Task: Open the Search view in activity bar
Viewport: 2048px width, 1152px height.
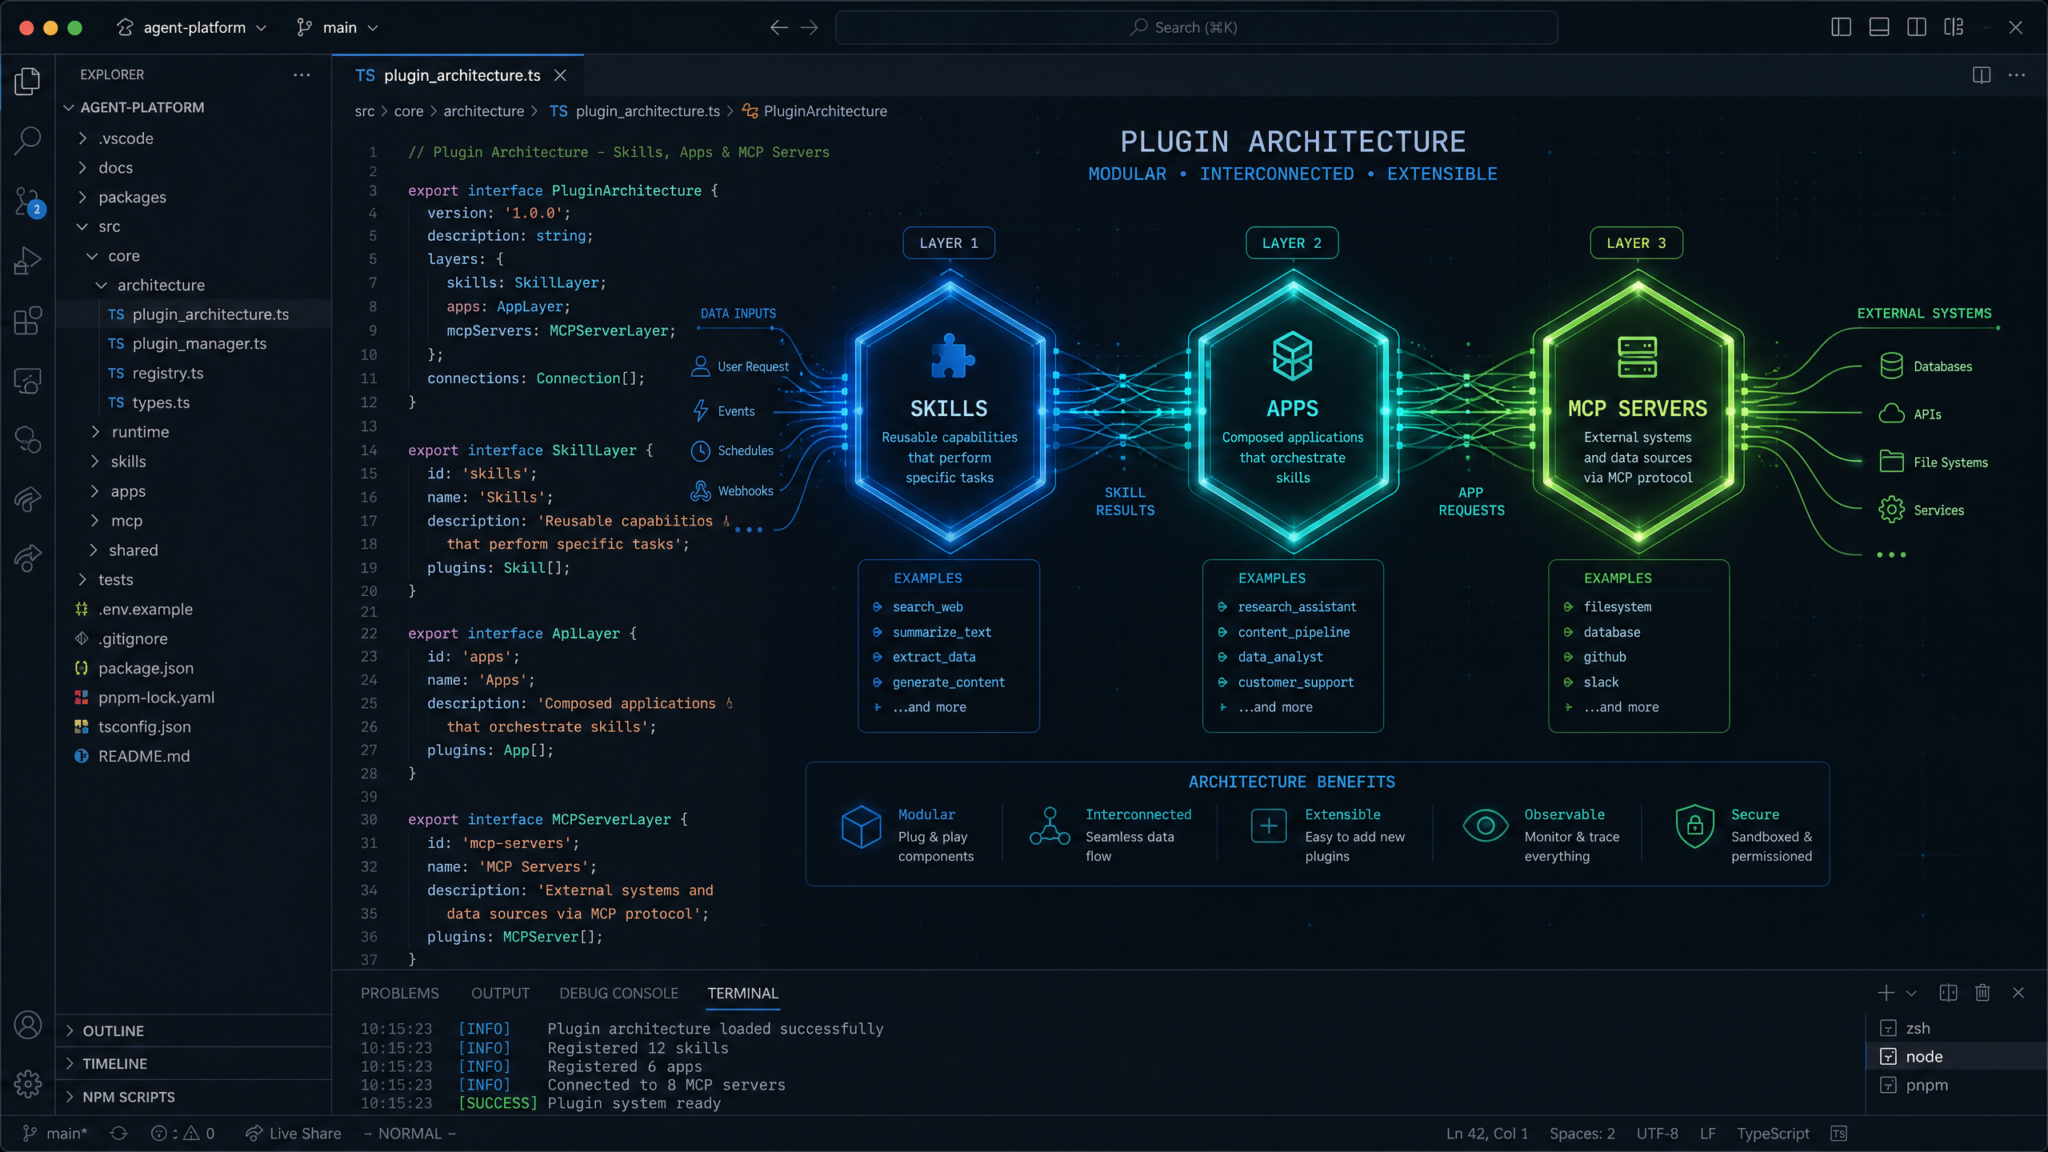Action: 28,140
